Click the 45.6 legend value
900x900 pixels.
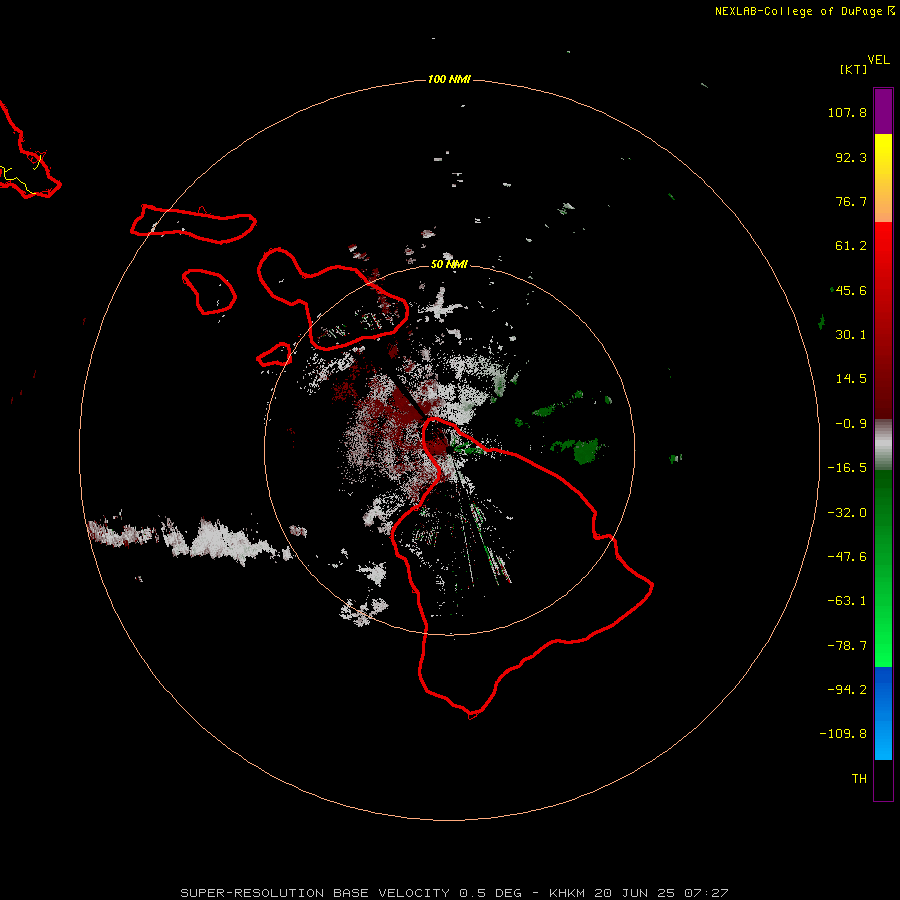[x=851, y=290]
